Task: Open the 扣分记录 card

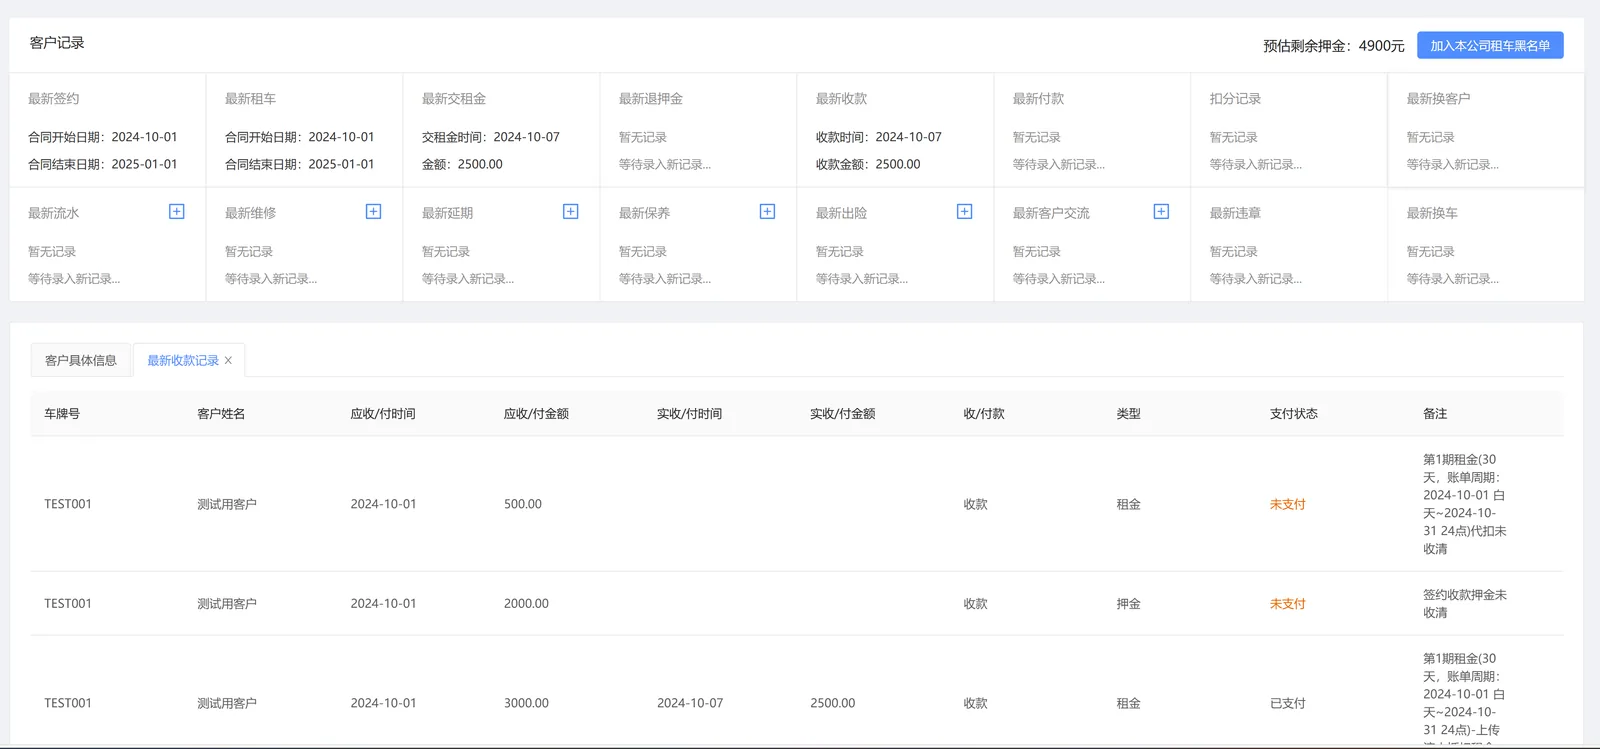Action: pos(1289,130)
